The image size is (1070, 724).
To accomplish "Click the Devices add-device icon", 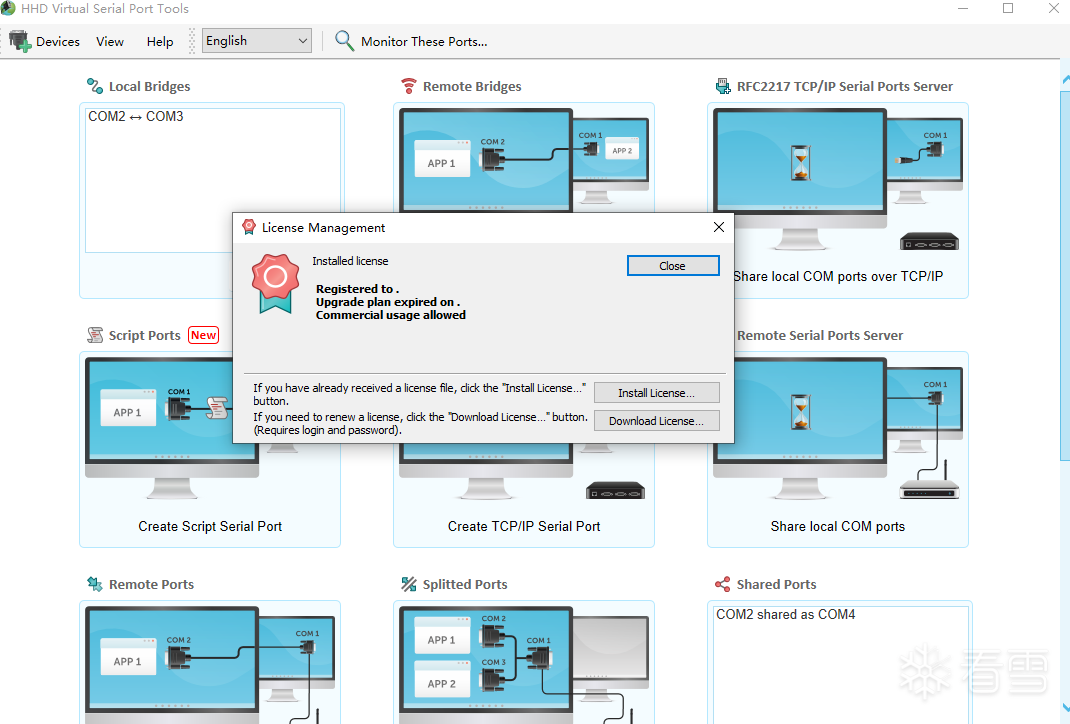I will click(20, 41).
